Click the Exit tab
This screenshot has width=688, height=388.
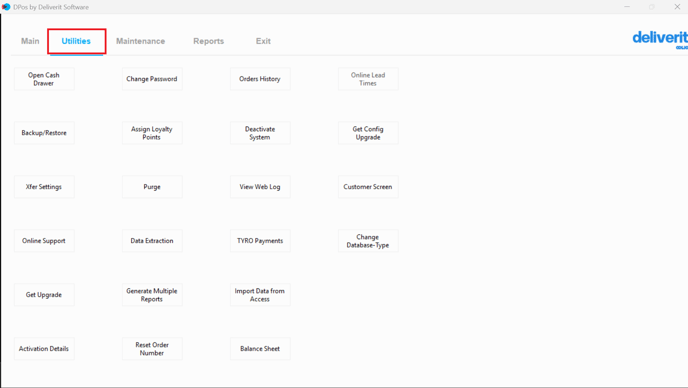(263, 41)
